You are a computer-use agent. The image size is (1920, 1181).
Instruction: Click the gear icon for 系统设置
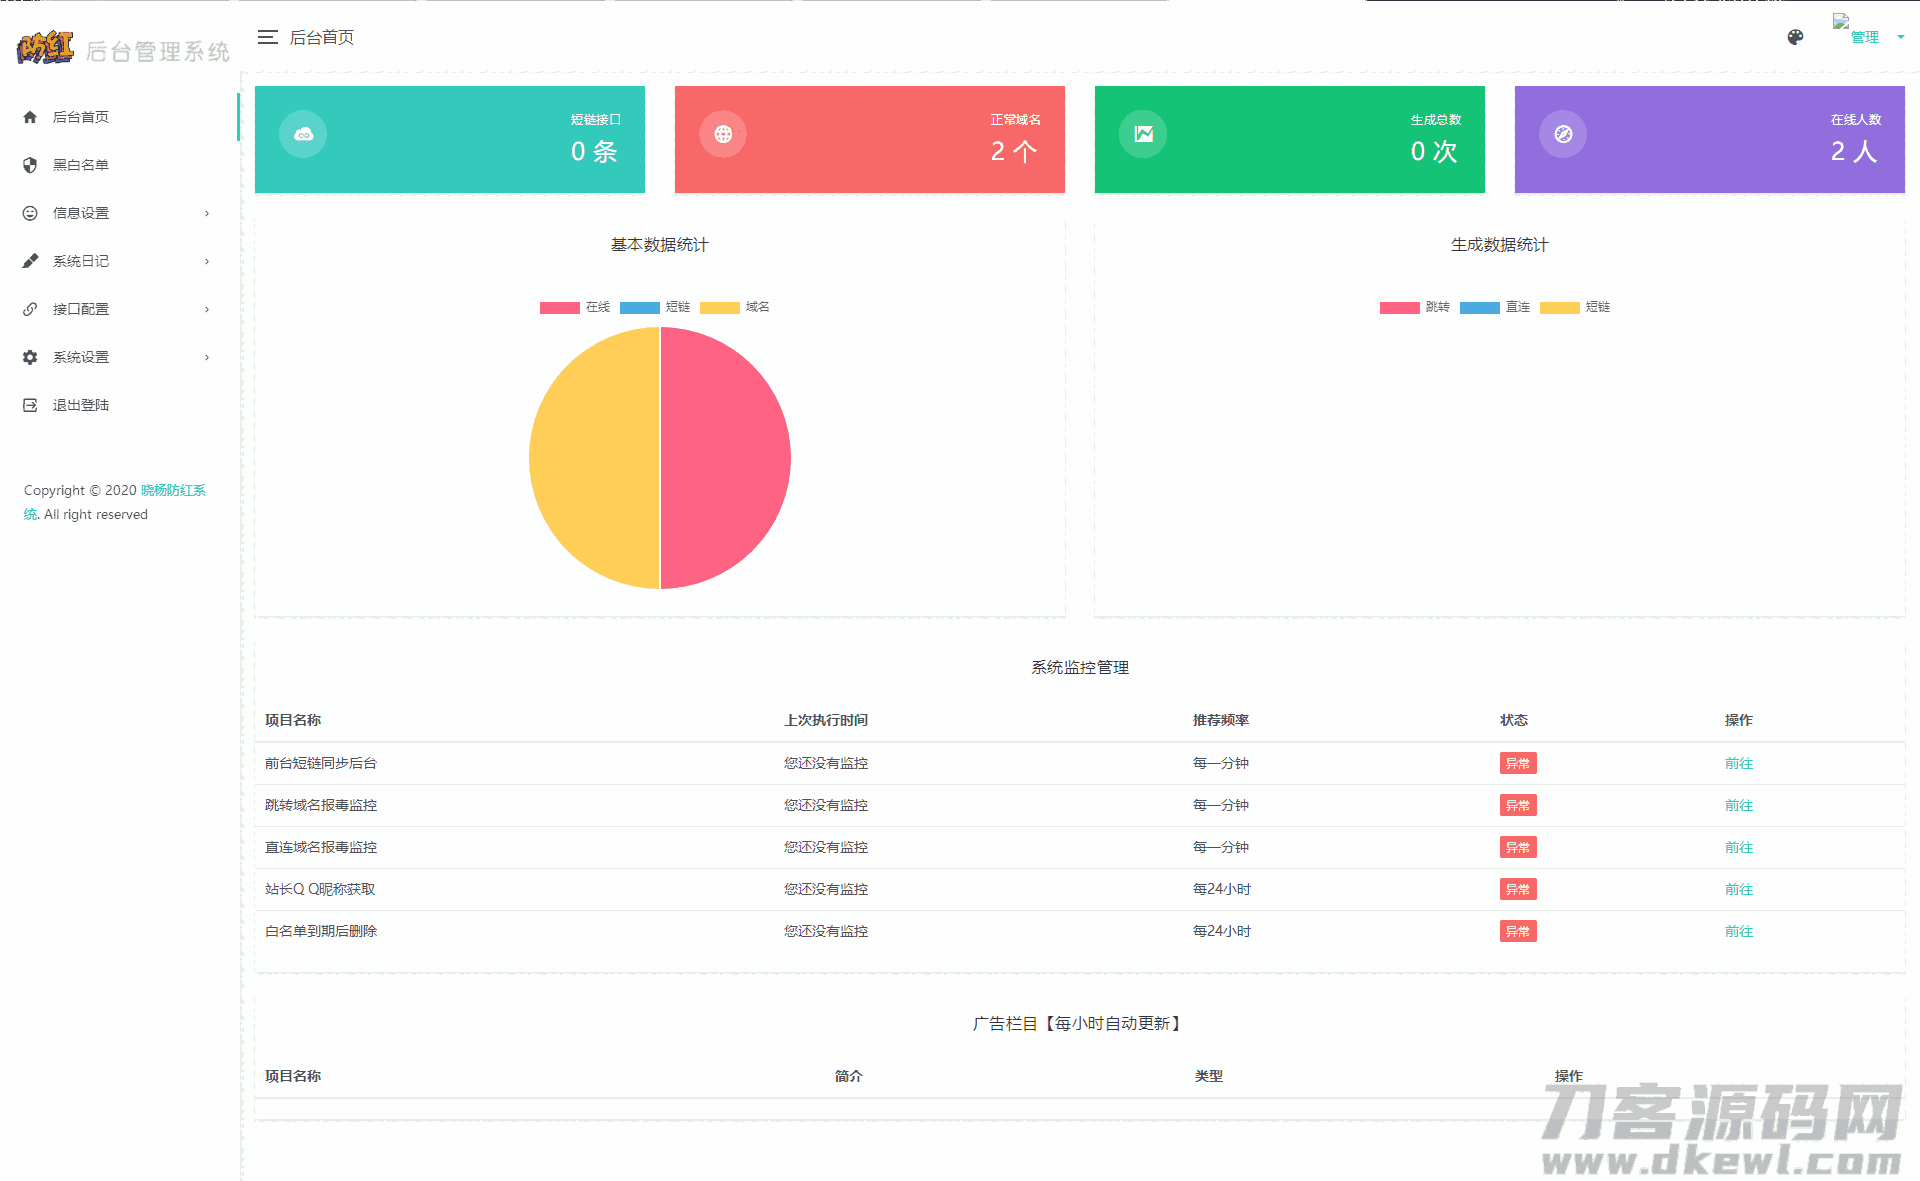(30, 357)
